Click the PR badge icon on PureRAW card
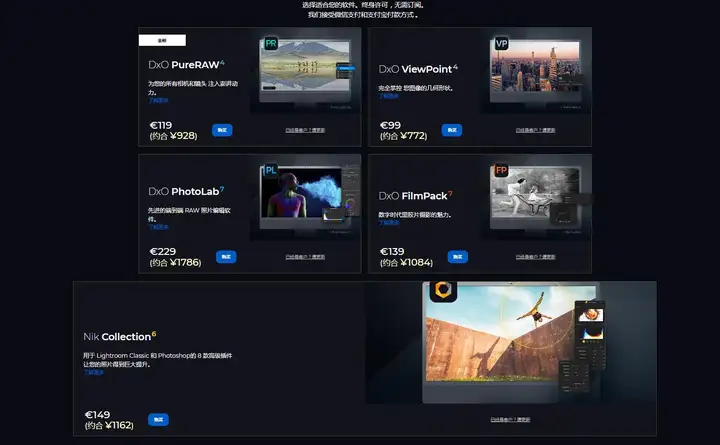The height and width of the screenshot is (445, 720). click(271, 44)
